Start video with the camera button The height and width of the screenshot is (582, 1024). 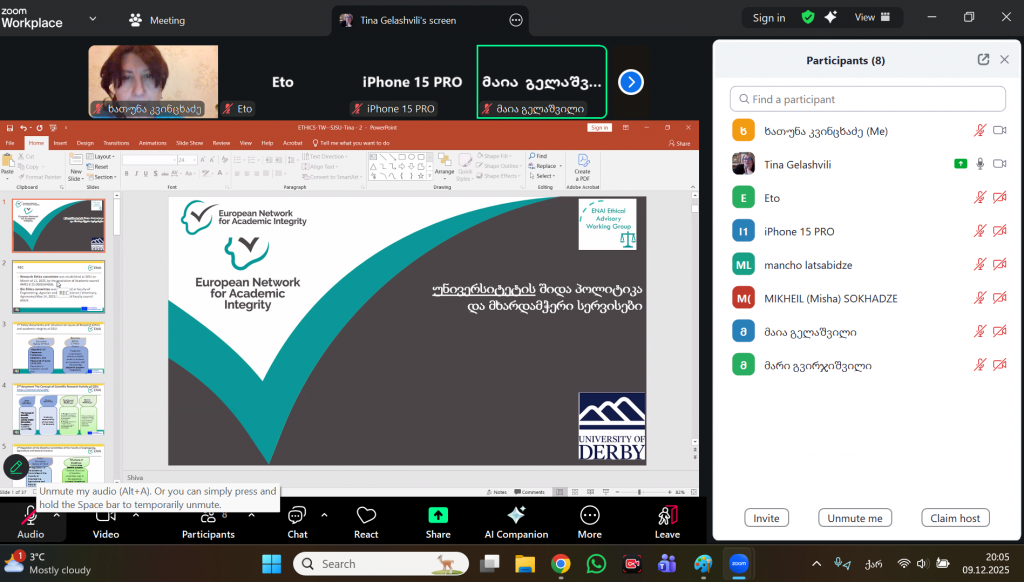[x=105, y=515]
